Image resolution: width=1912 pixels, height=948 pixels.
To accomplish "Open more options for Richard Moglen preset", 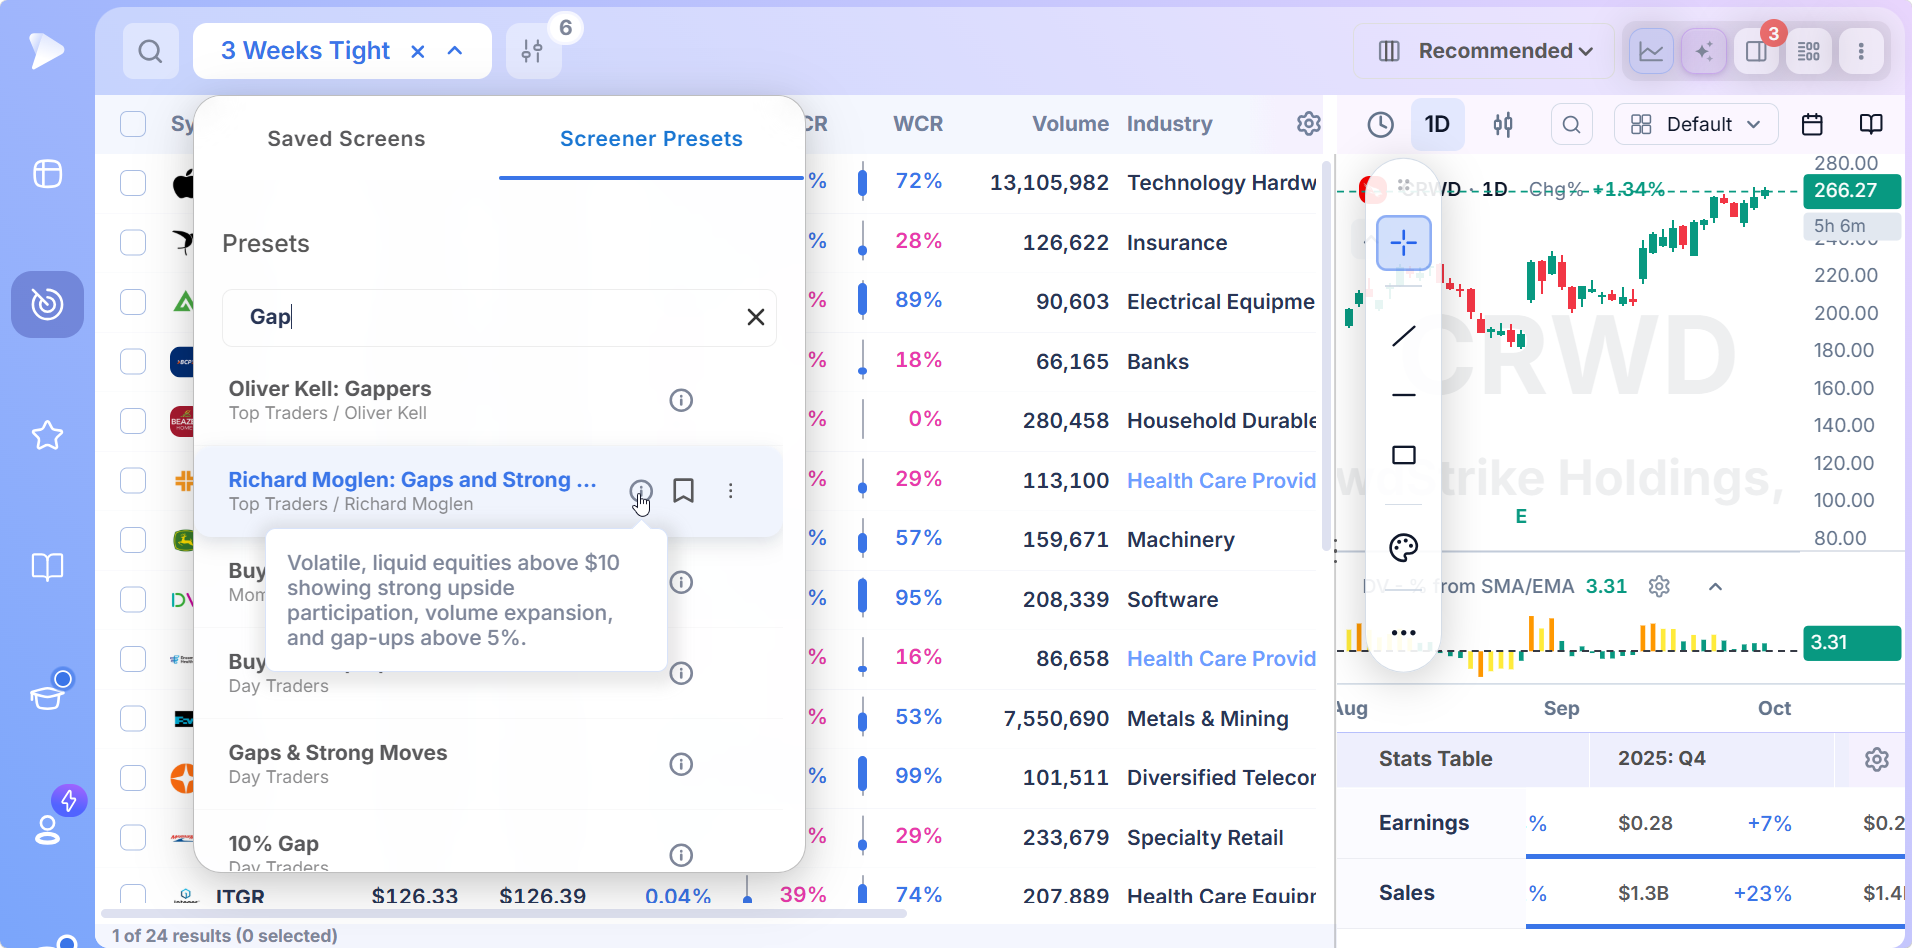I will coord(731,490).
